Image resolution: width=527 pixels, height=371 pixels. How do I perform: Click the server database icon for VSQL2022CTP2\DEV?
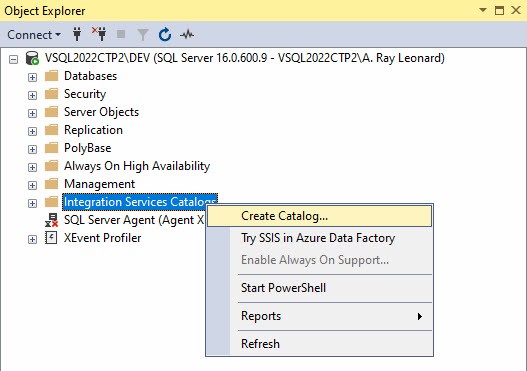coord(32,58)
